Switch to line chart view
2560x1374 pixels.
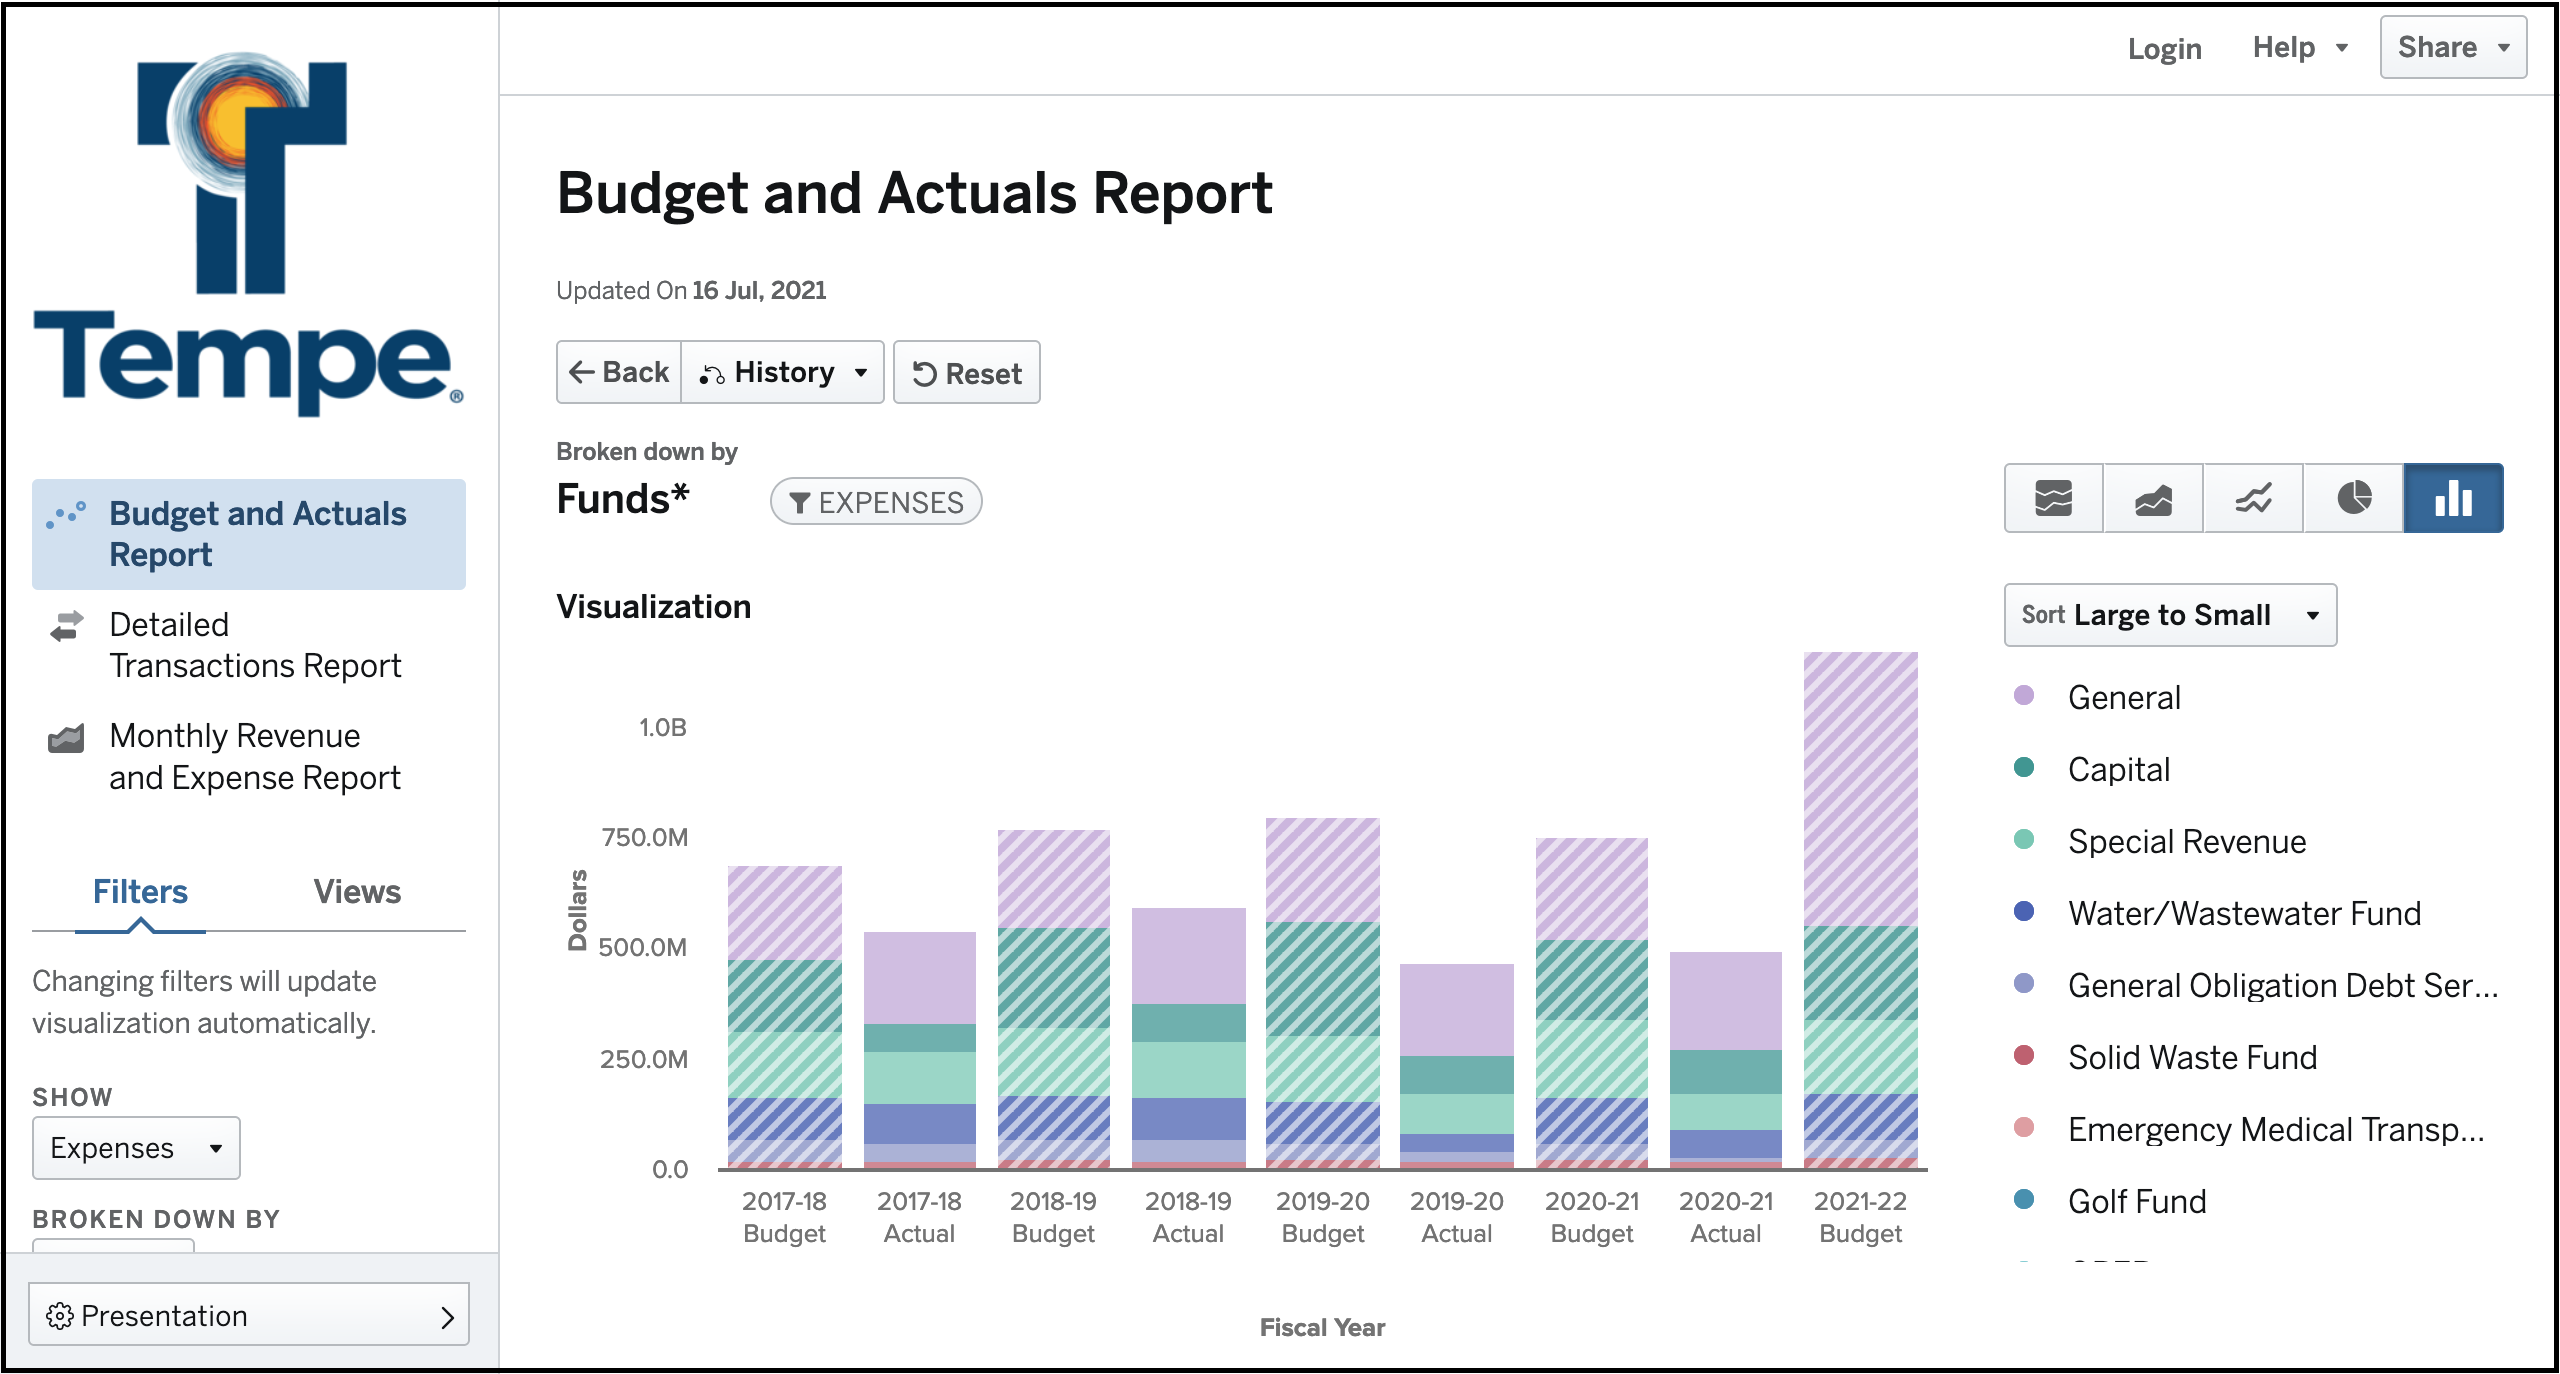pos(2253,498)
